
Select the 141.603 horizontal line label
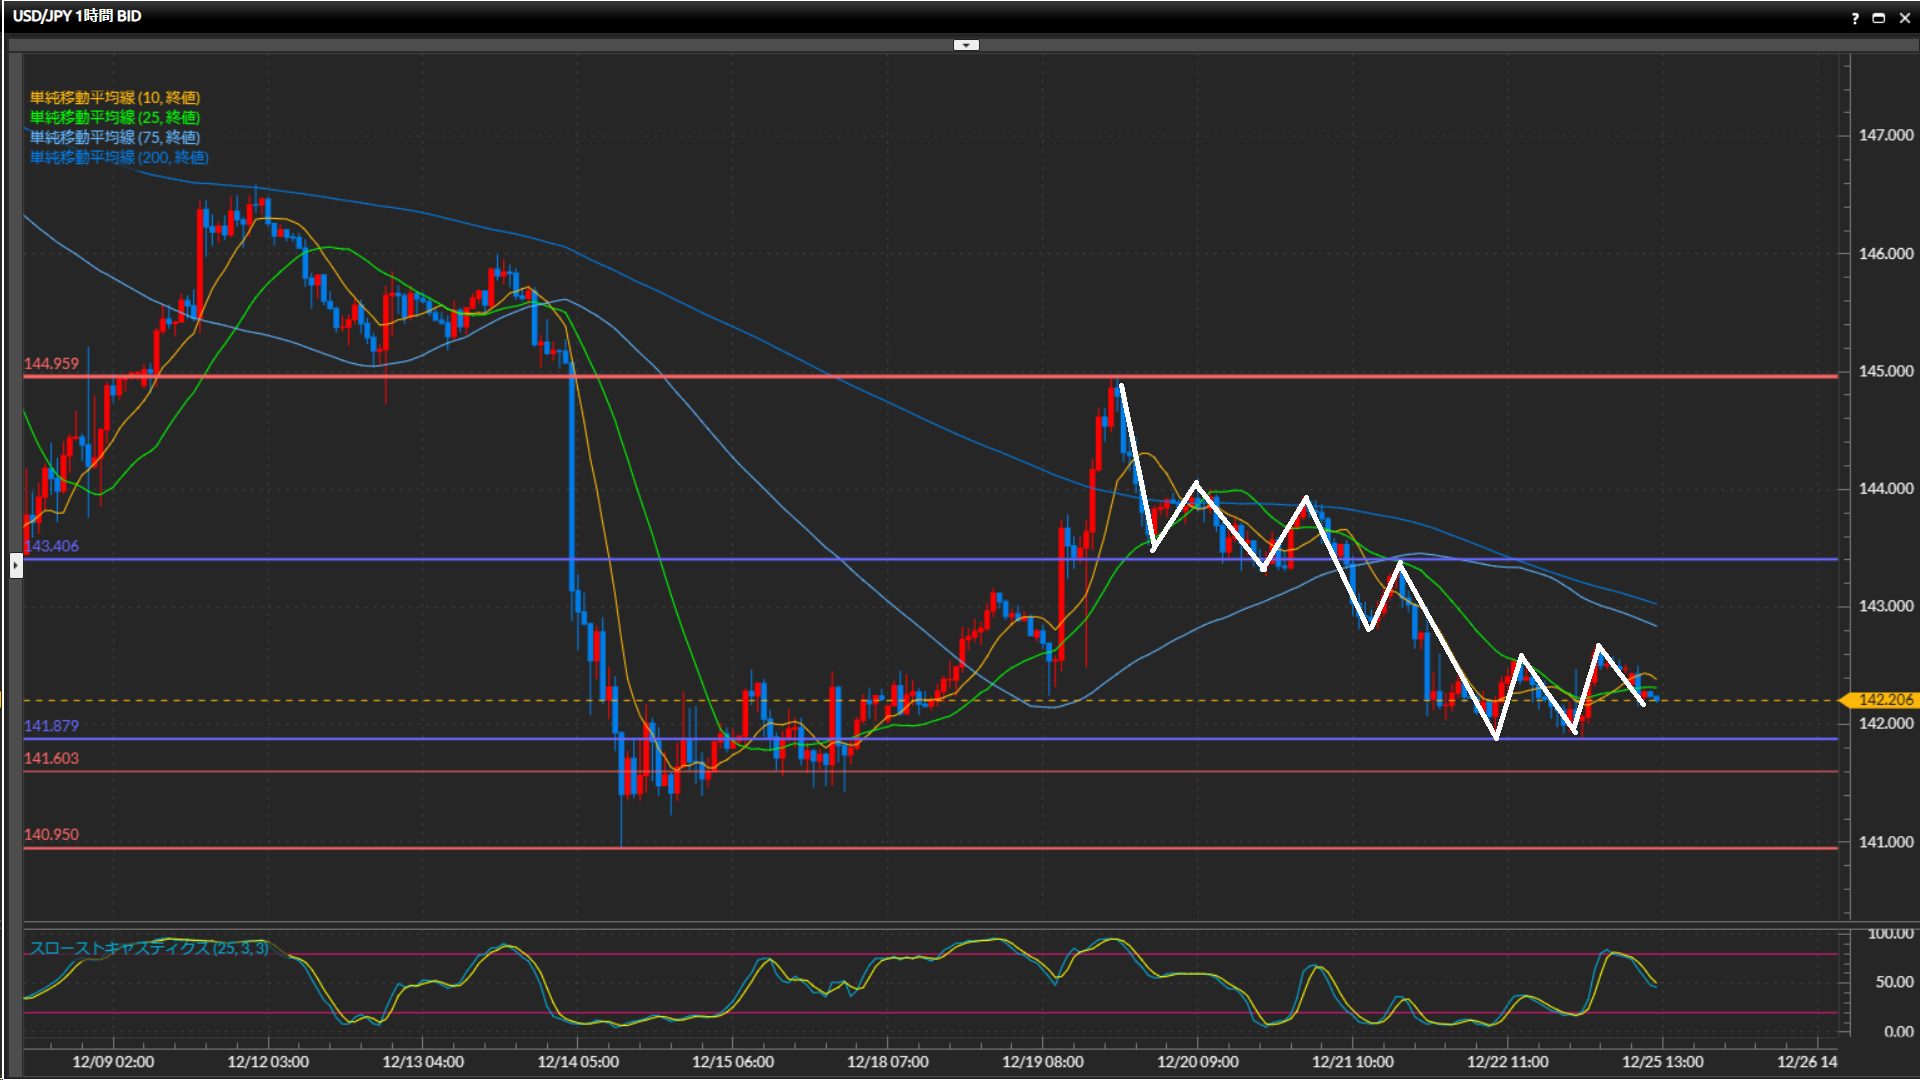[x=51, y=758]
